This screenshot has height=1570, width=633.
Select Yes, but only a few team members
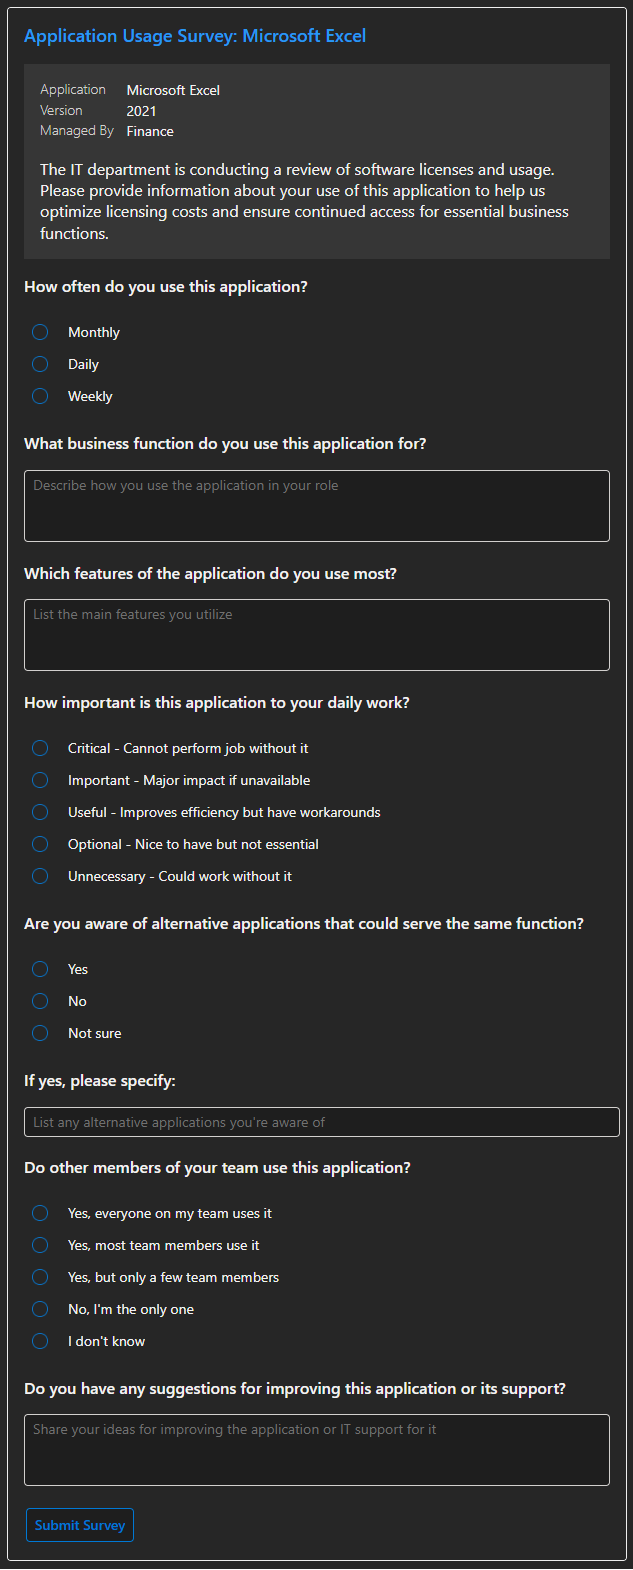(40, 1277)
